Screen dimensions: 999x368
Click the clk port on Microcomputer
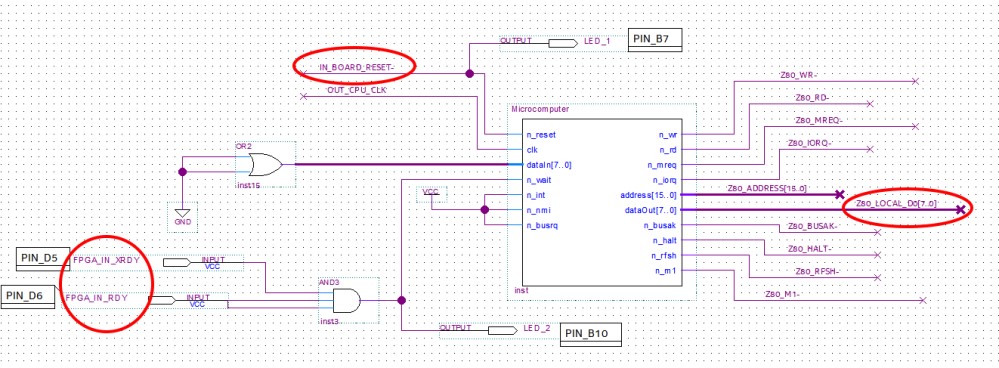(x=532, y=150)
